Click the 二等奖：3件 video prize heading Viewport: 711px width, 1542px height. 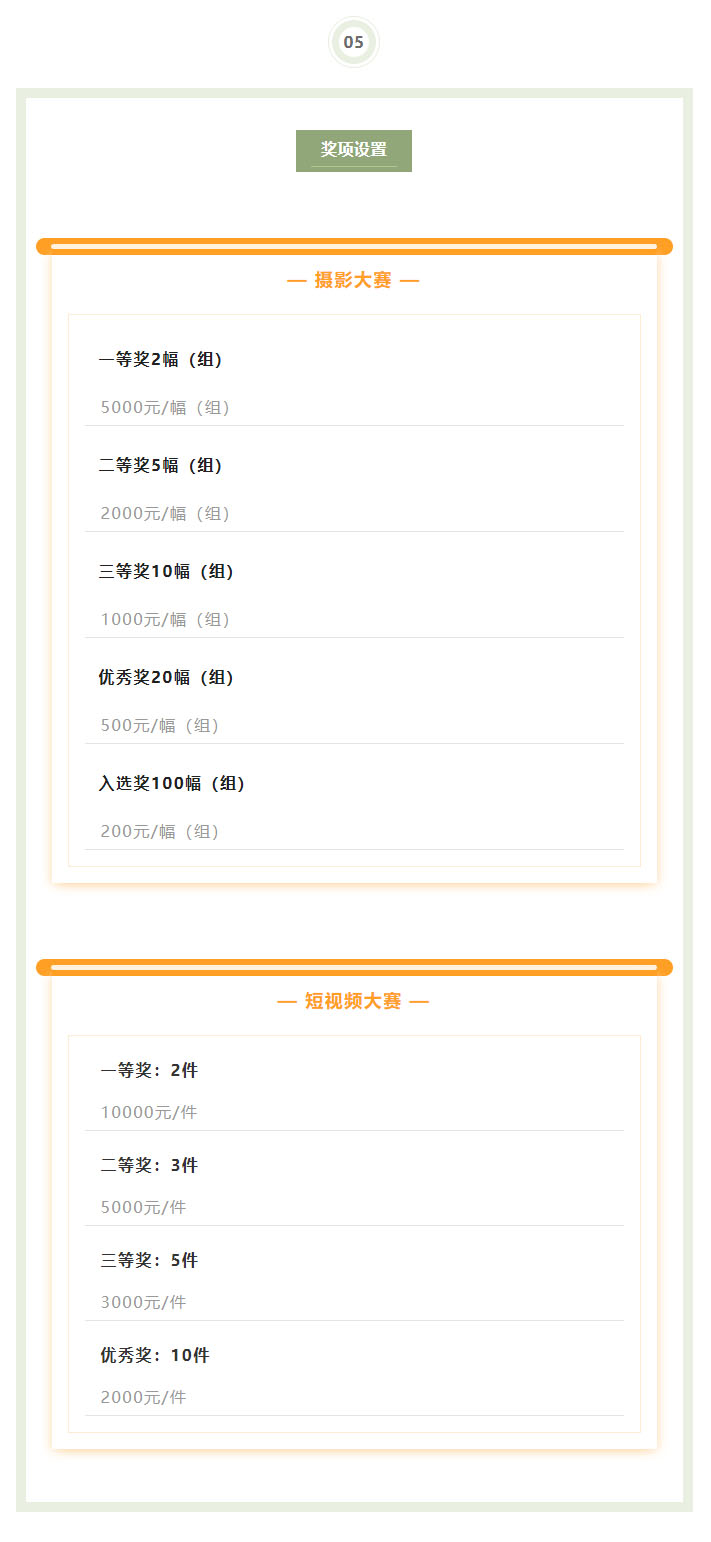click(149, 1166)
